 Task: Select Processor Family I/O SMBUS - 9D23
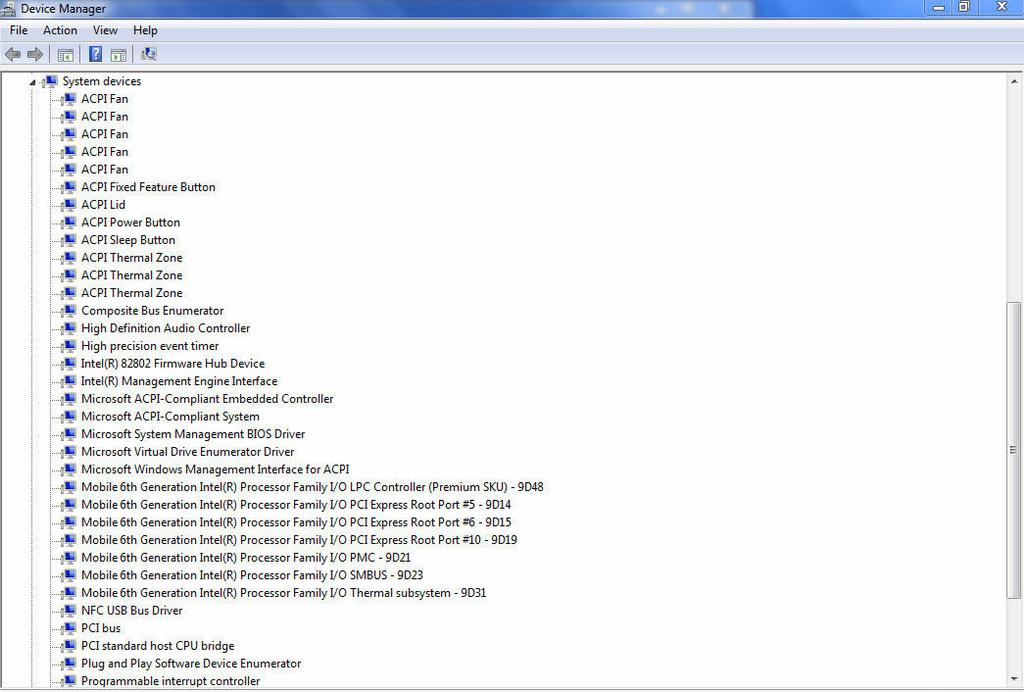(x=252, y=575)
